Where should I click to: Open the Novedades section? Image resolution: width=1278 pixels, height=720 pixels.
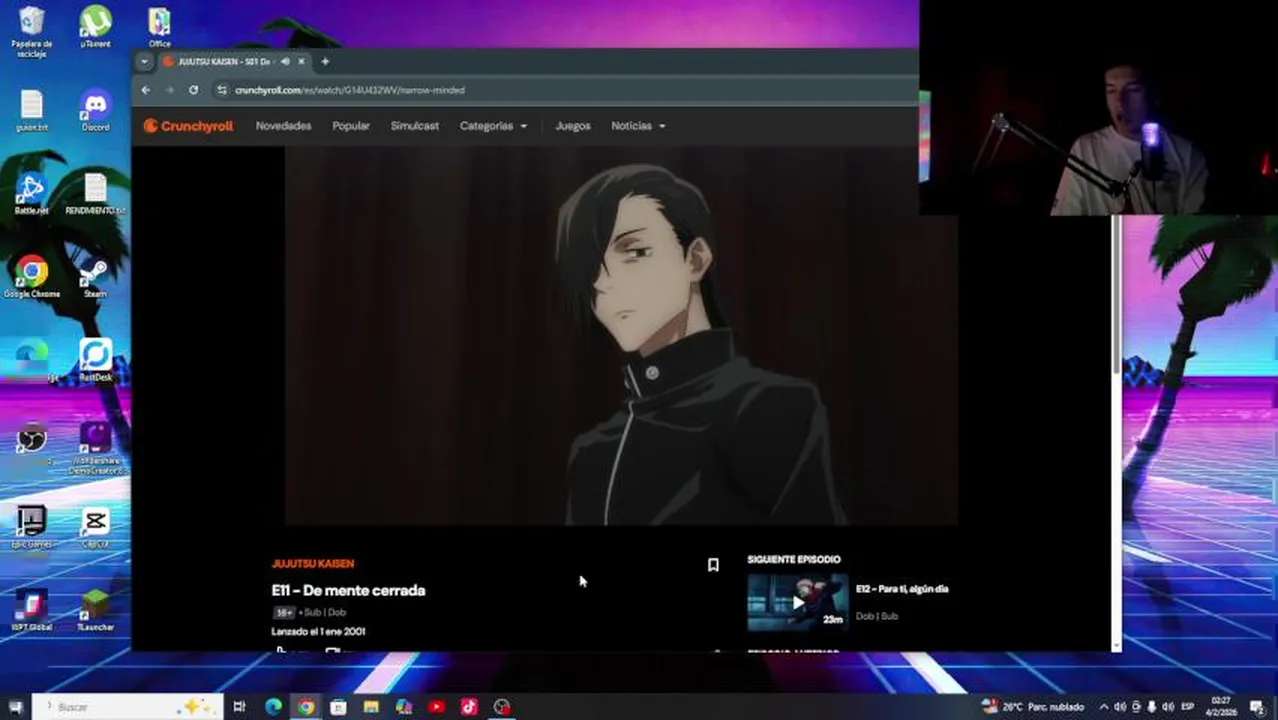point(283,126)
